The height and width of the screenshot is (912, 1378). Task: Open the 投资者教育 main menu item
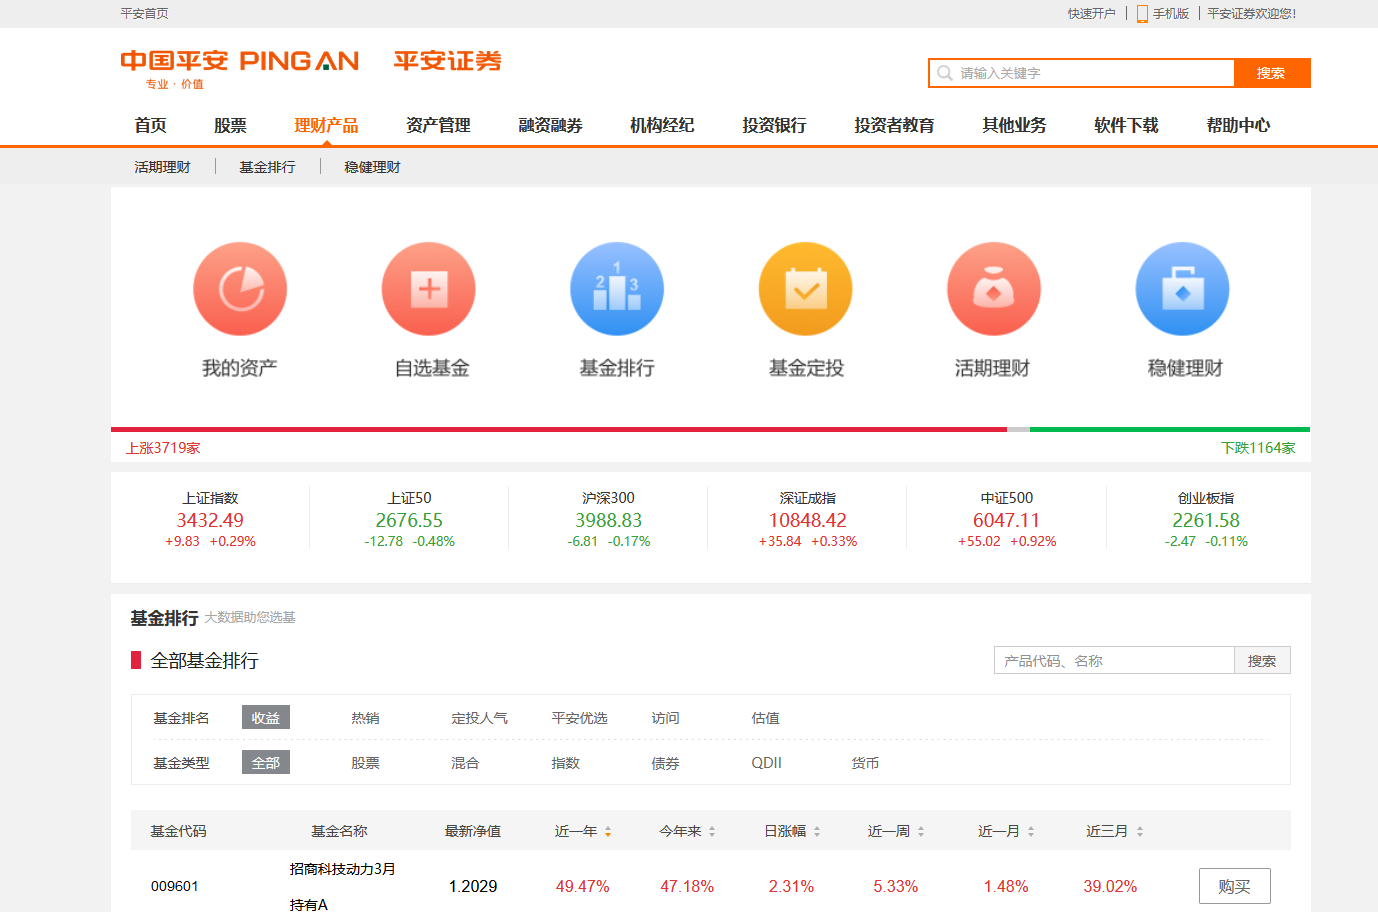894,125
